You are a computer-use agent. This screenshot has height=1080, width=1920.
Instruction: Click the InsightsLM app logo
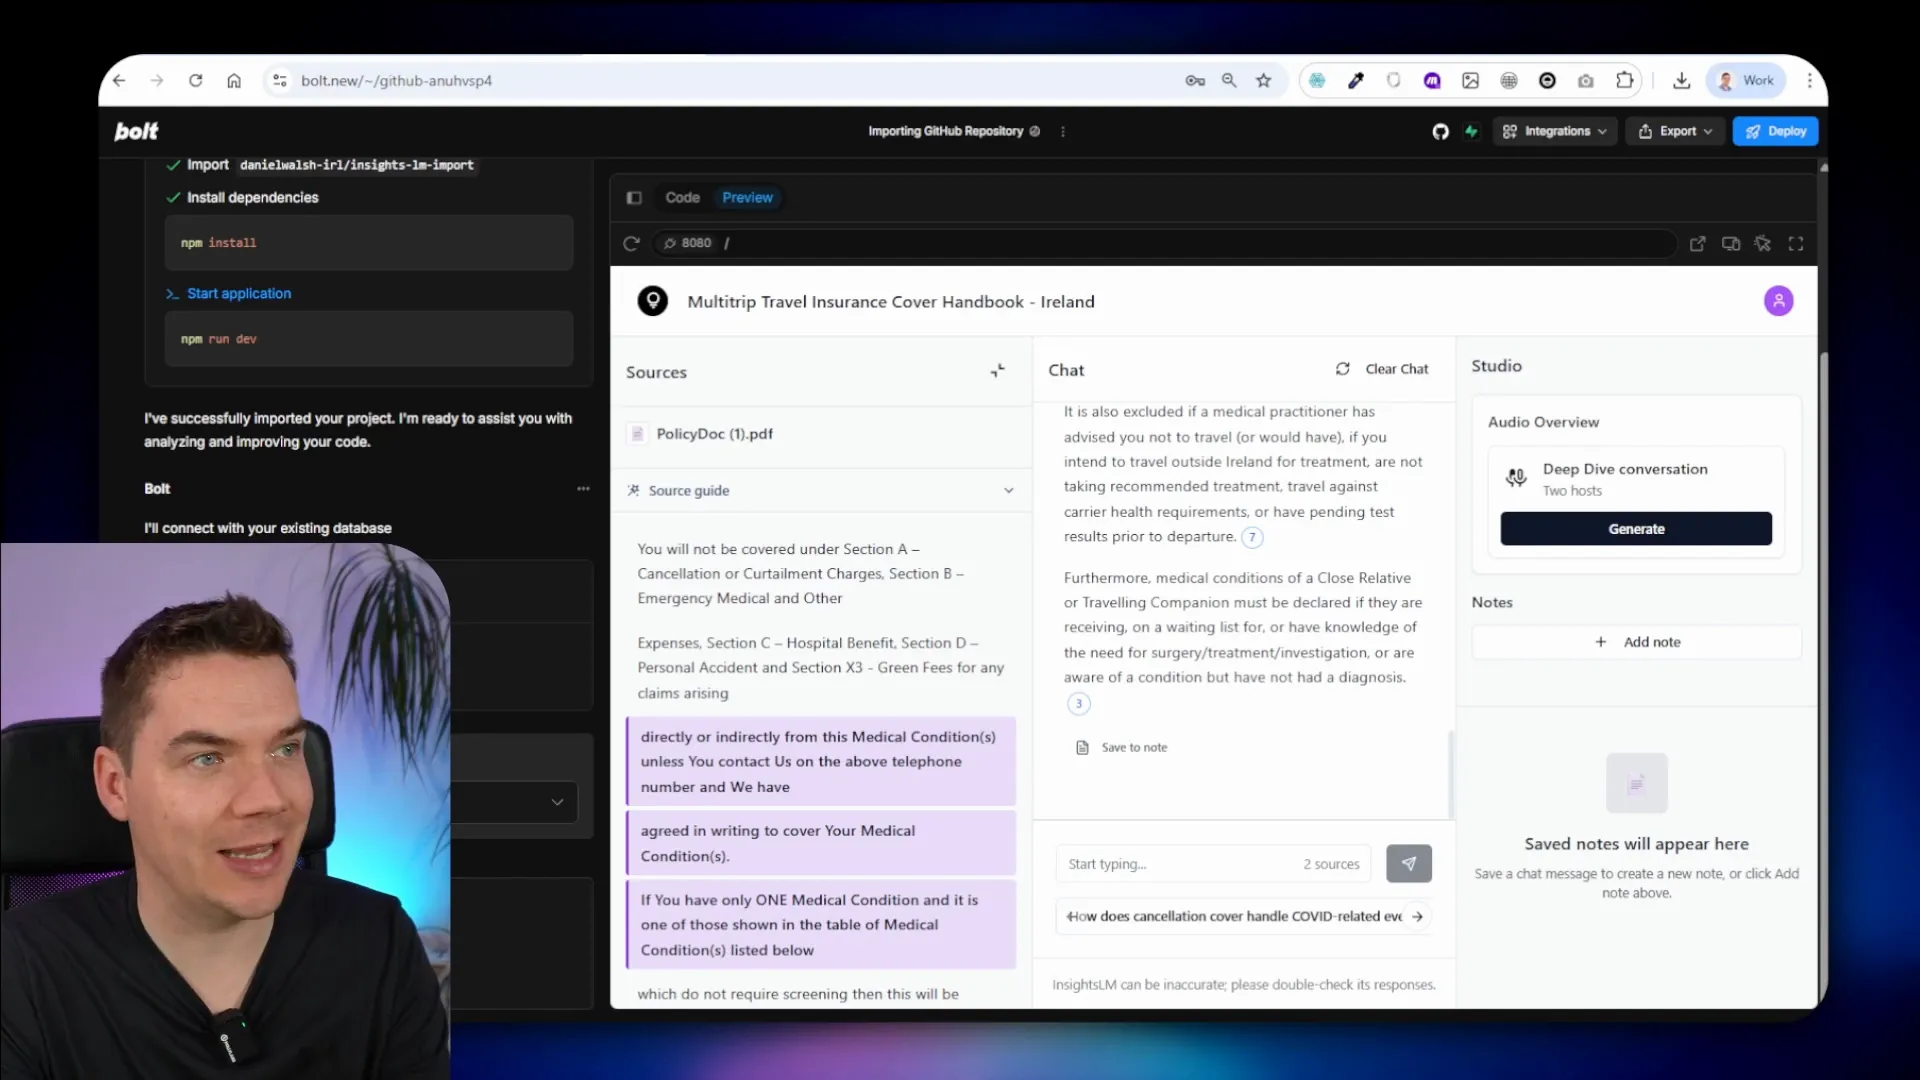(x=652, y=301)
